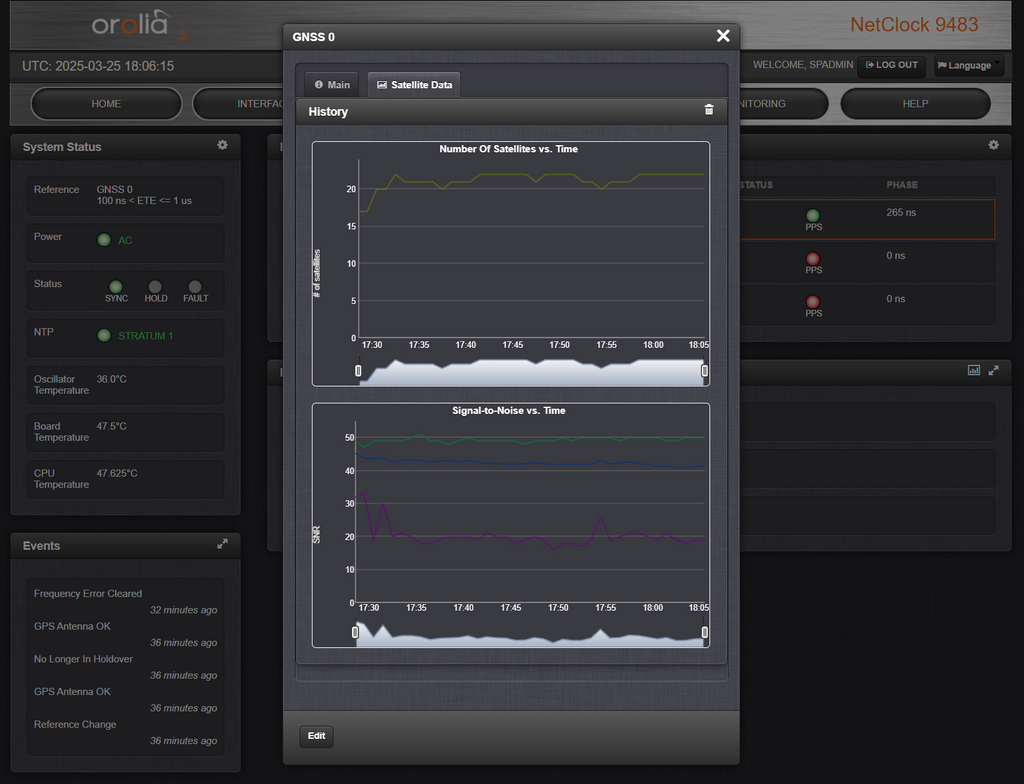Close the GNSS 0 dialog
Viewport: 1024px width, 784px height.
723,36
